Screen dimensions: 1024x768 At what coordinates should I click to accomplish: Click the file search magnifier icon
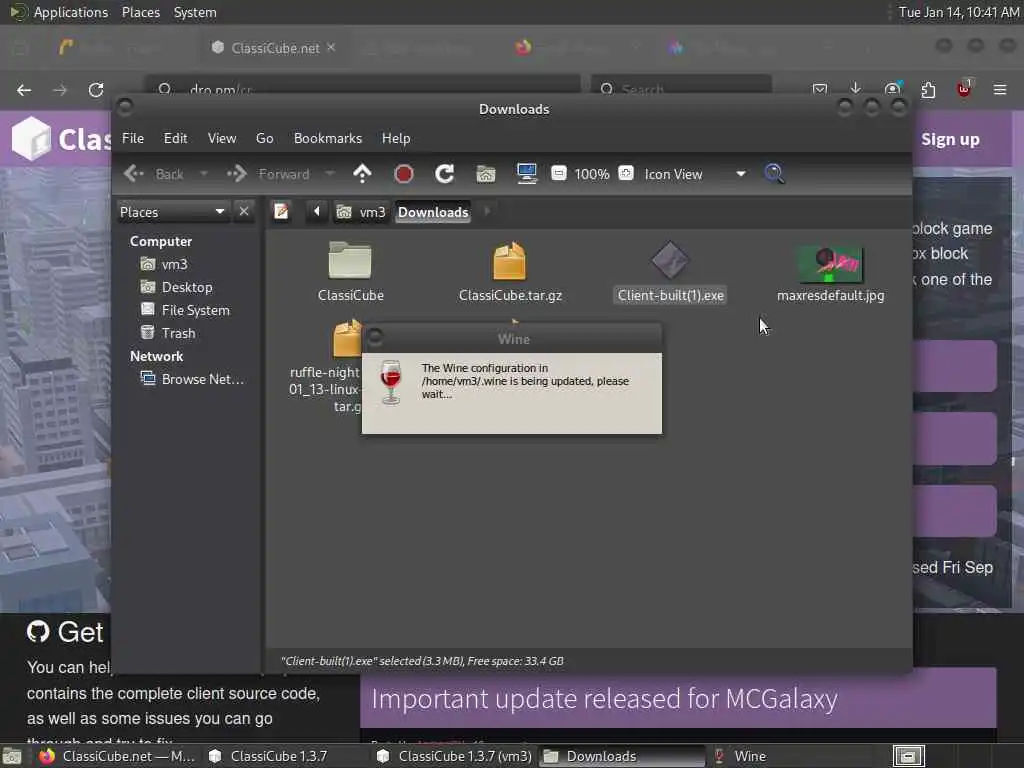774,174
